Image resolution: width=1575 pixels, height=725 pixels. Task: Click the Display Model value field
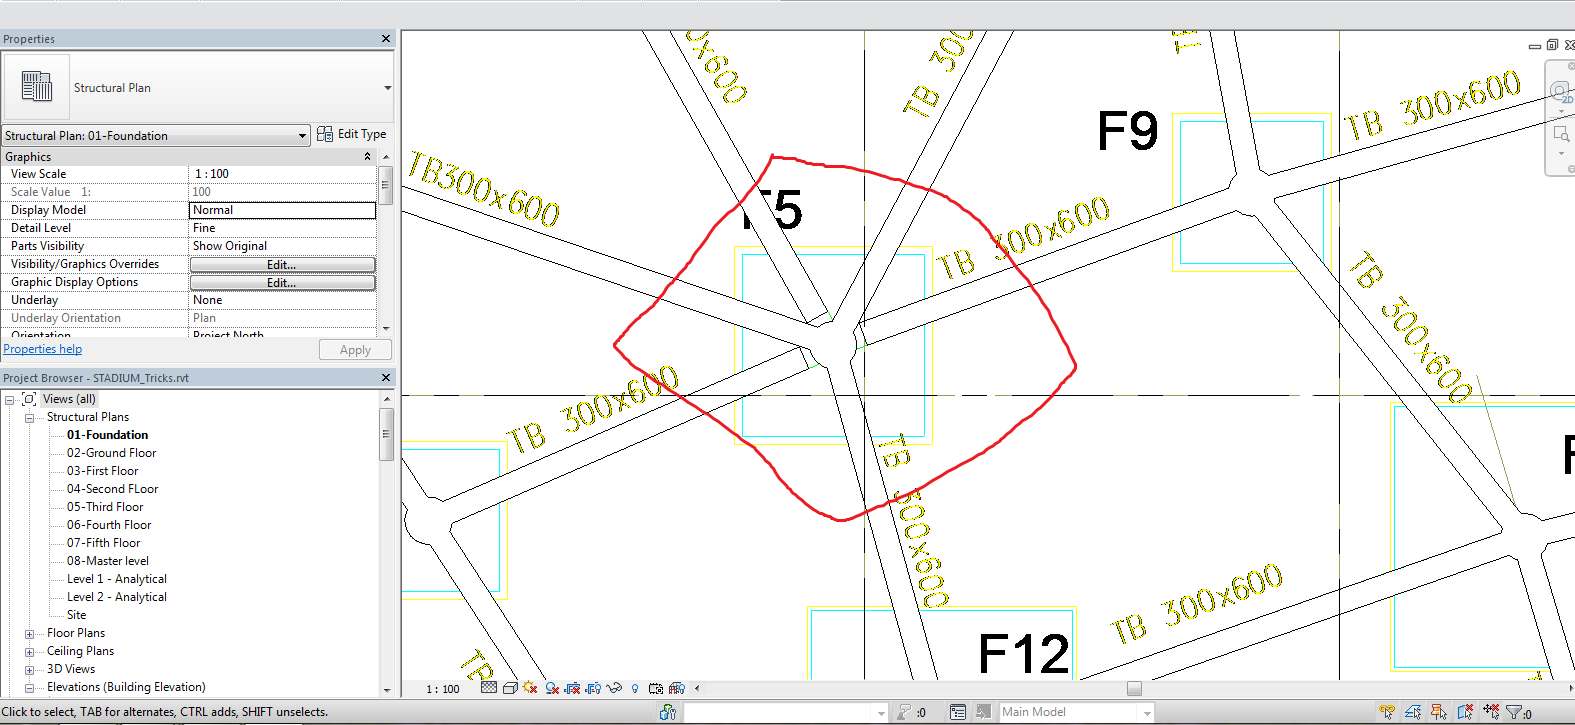[x=283, y=210]
